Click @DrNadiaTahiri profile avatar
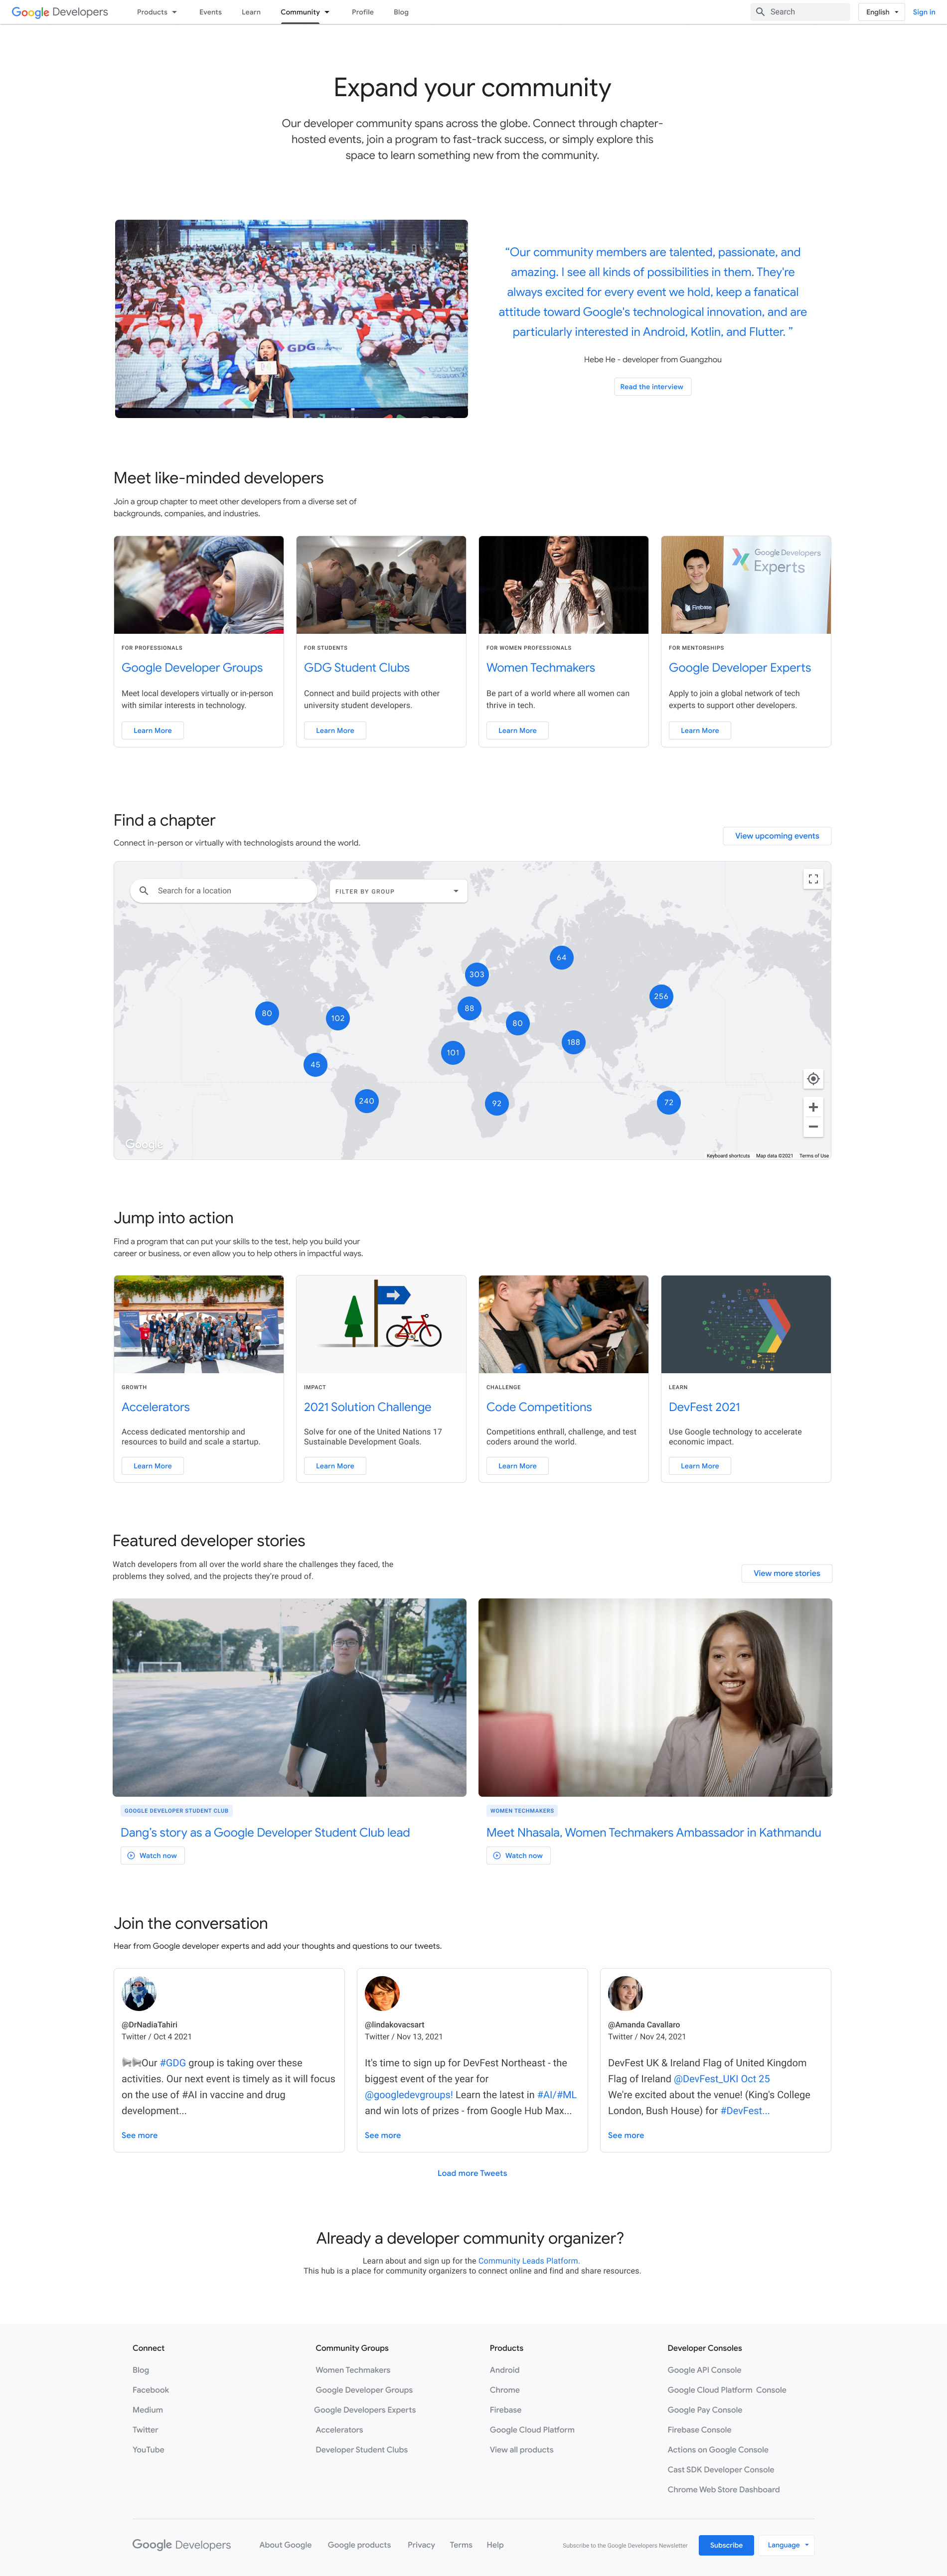The width and height of the screenshot is (947, 2576). coord(139,1993)
